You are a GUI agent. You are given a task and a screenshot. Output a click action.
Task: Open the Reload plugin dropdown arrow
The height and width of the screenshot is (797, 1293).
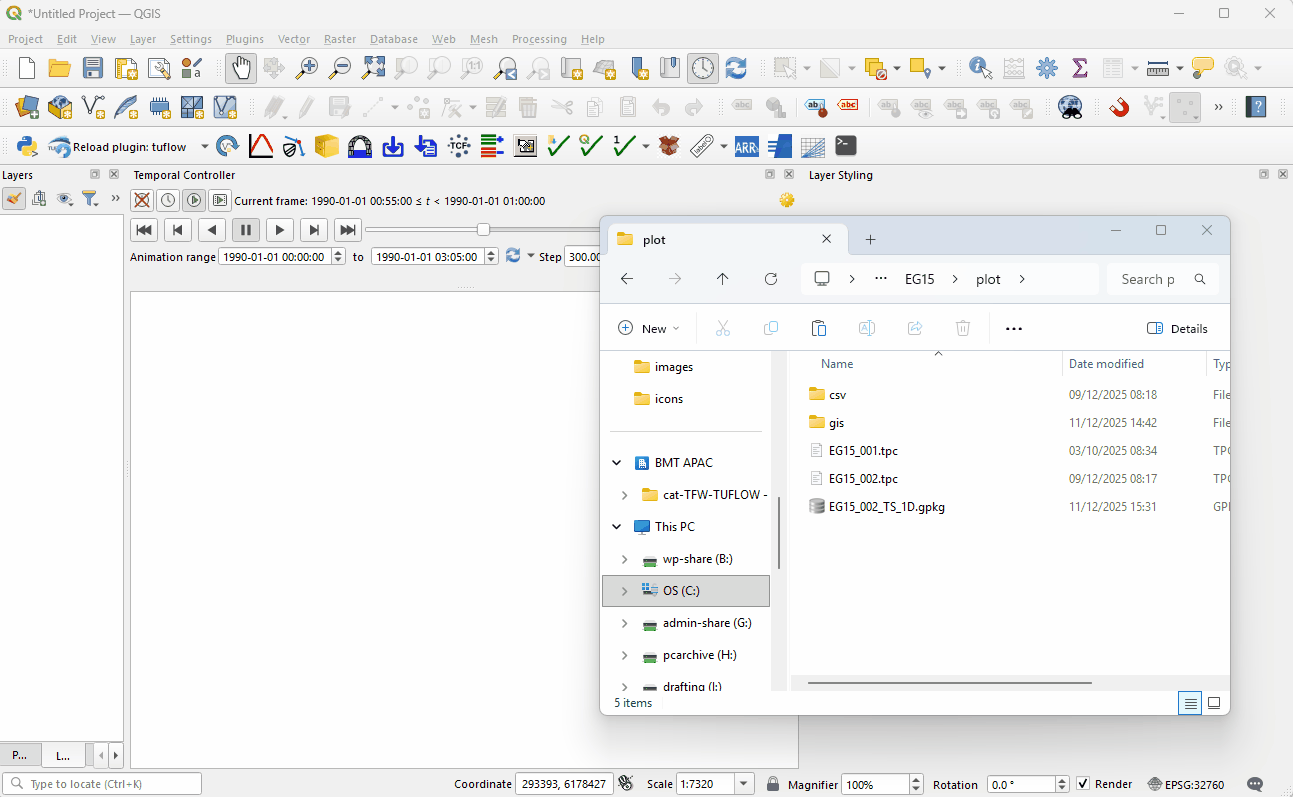tap(205, 147)
